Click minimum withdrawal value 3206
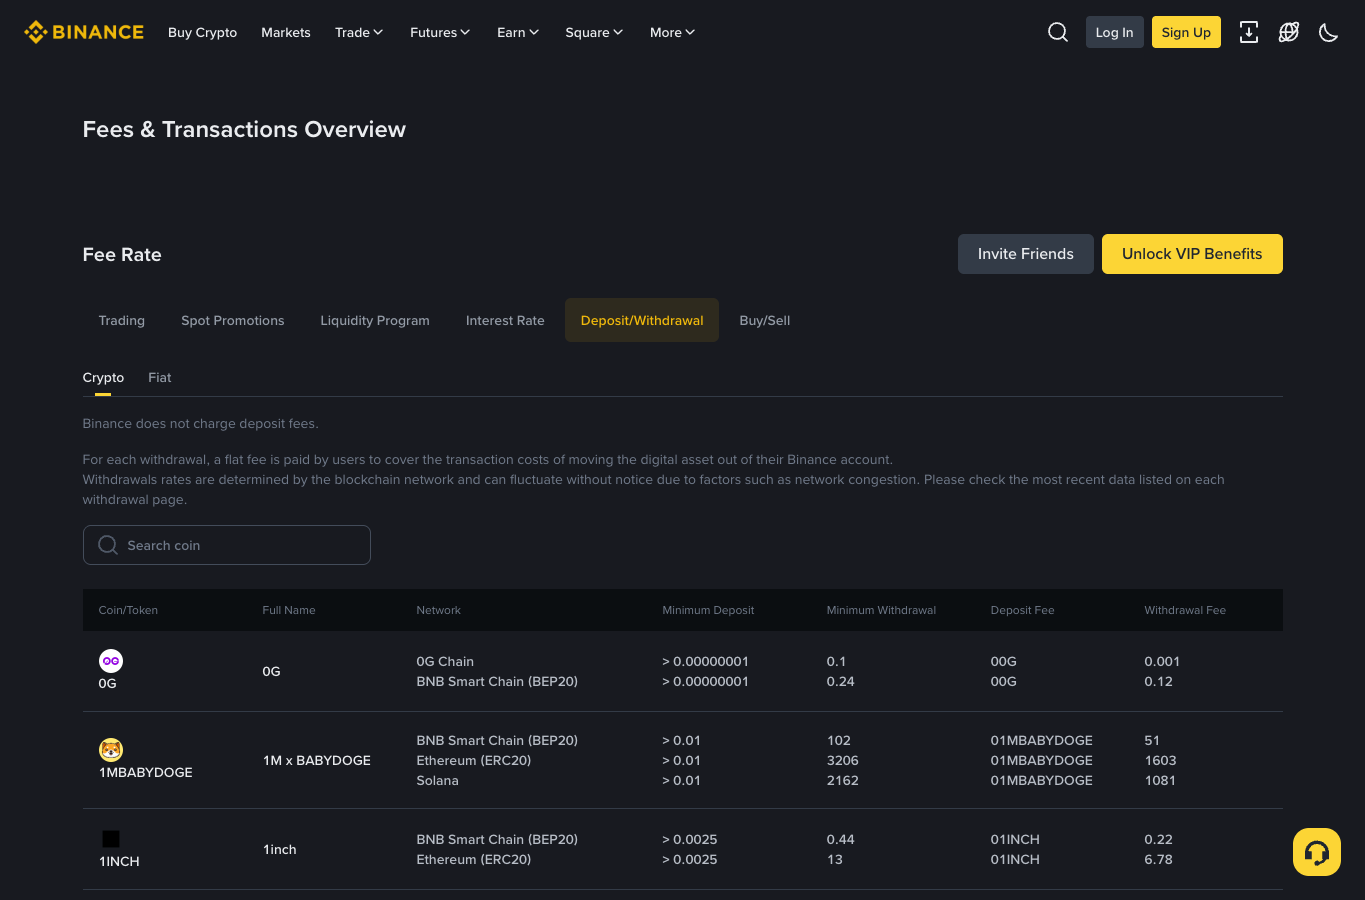1365x900 pixels. [843, 761]
